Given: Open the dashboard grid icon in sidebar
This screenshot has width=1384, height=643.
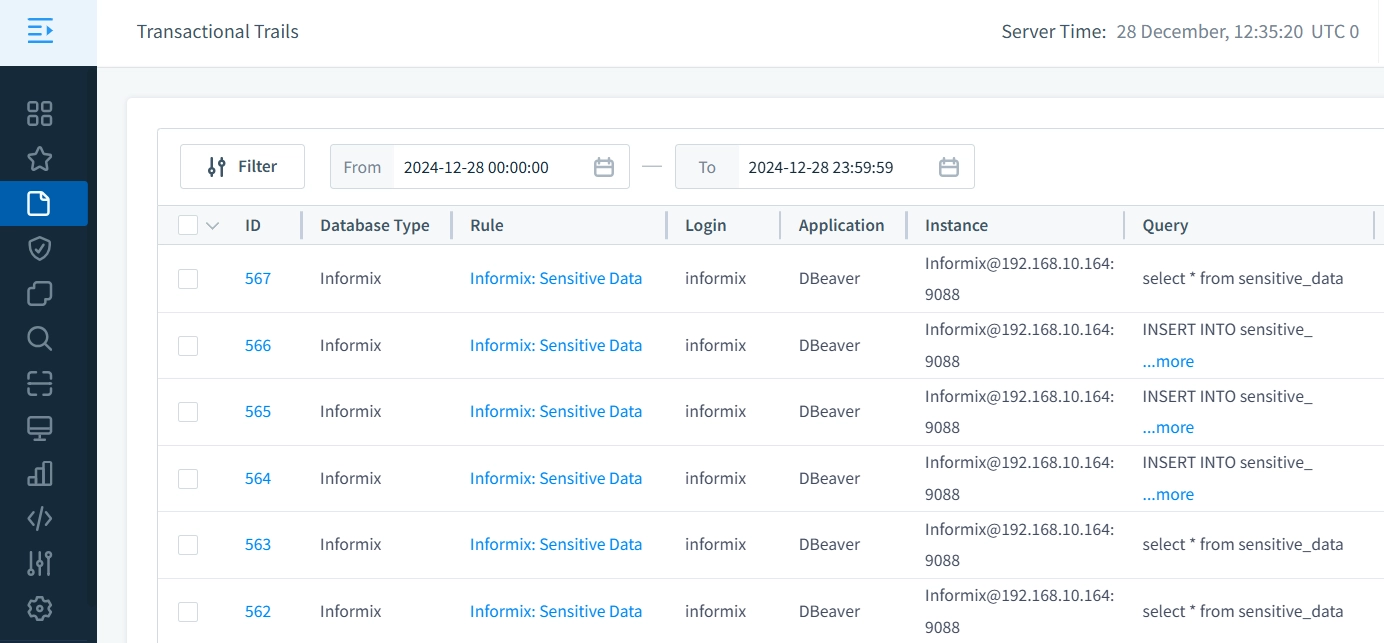Looking at the screenshot, I should click(40, 114).
